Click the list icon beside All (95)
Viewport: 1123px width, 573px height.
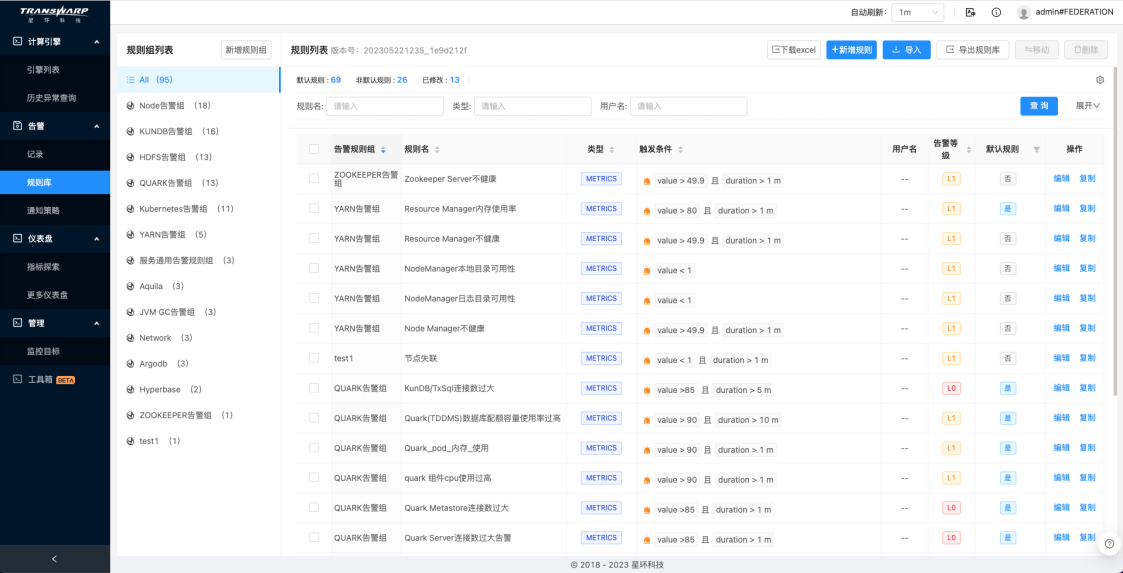(130, 80)
